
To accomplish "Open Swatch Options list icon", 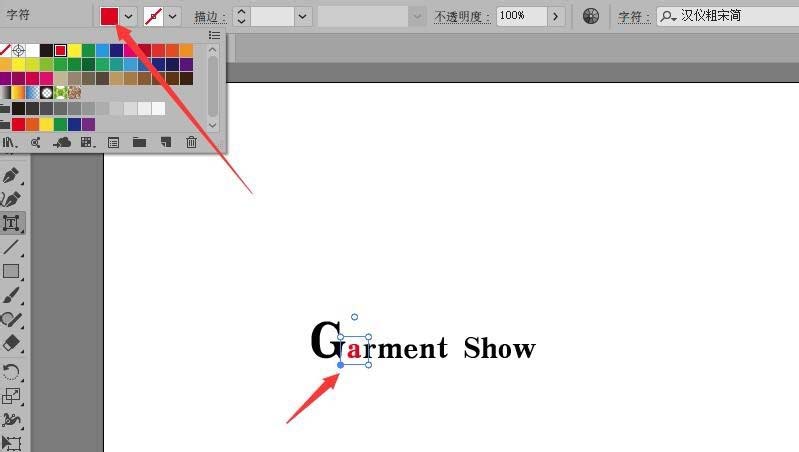I will (113, 143).
